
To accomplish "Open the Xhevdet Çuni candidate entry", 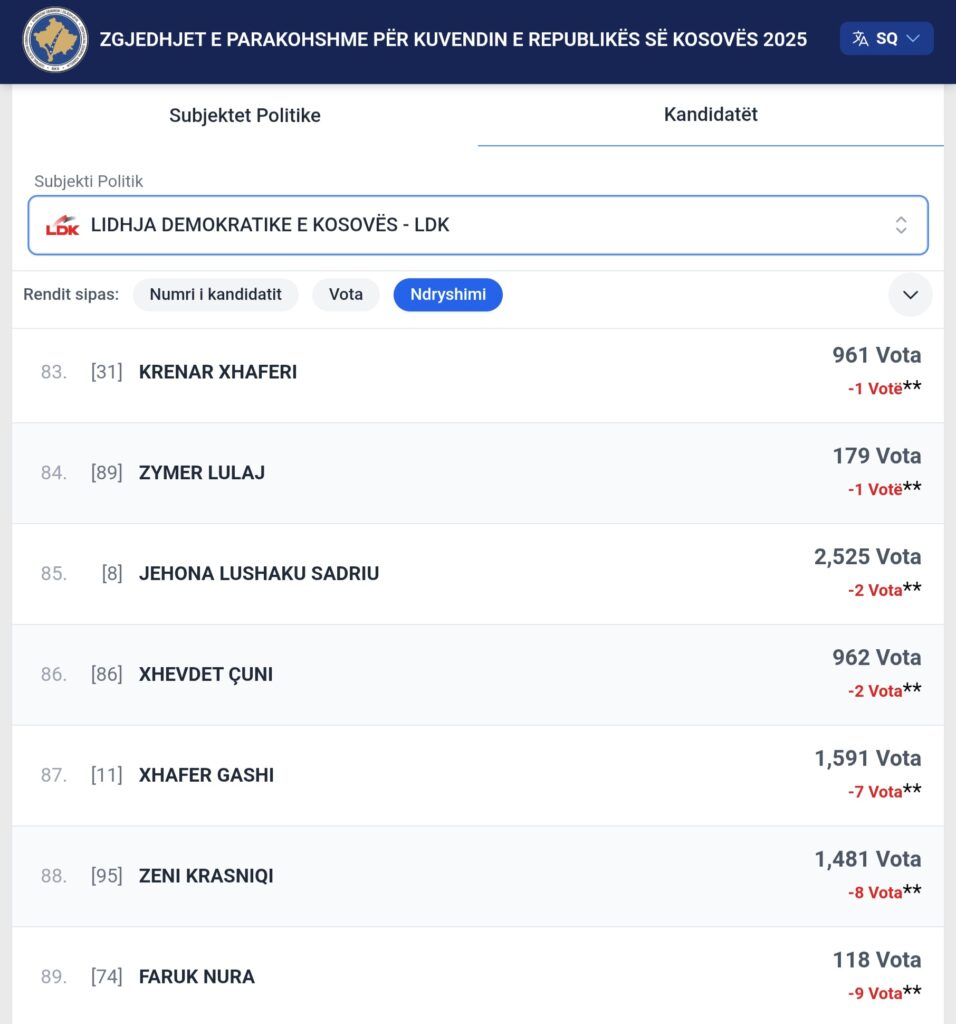I will click(x=206, y=675).
